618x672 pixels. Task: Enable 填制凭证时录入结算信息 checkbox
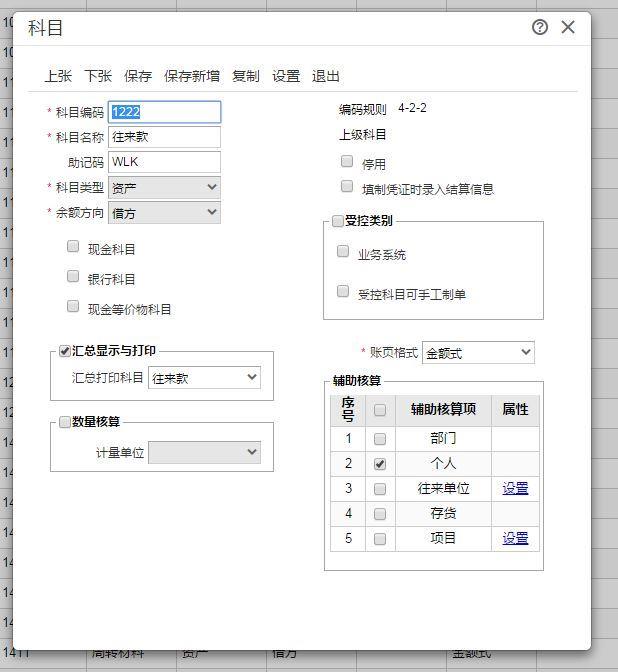coord(347,186)
